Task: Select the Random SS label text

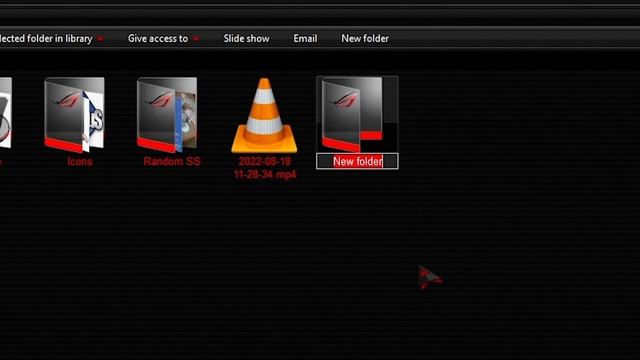Action: tap(172, 161)
